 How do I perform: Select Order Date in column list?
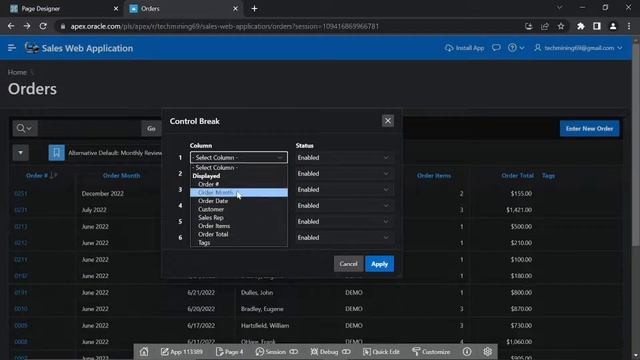point(239,201)
